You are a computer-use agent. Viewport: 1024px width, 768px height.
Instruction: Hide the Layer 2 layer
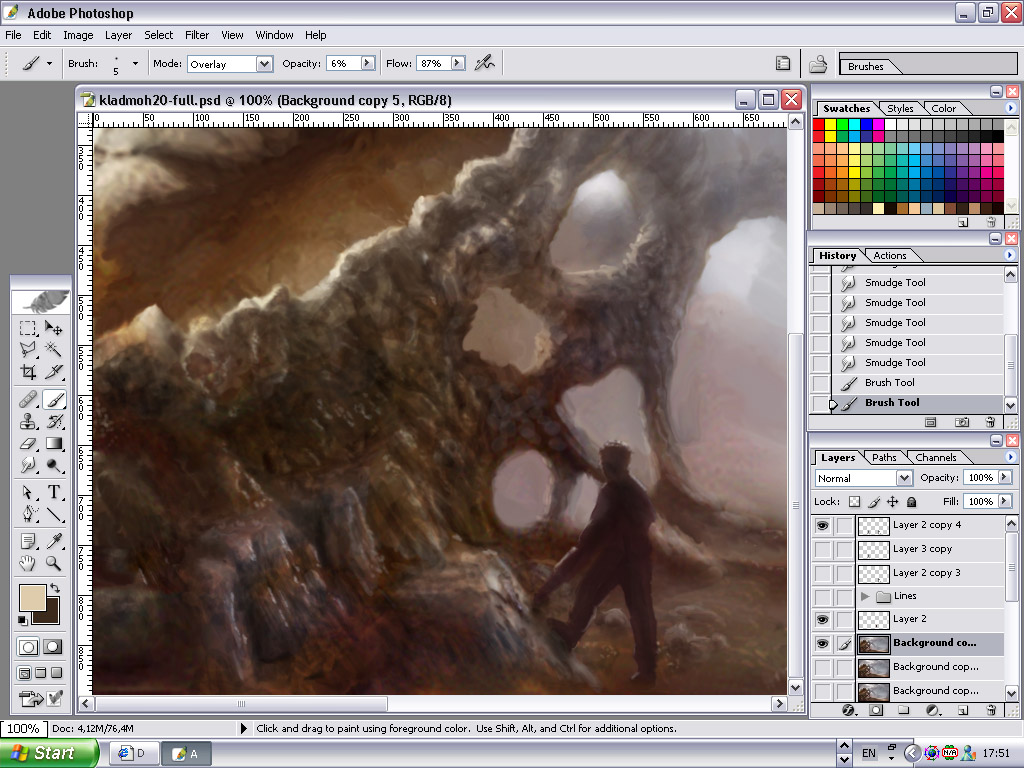822,619
